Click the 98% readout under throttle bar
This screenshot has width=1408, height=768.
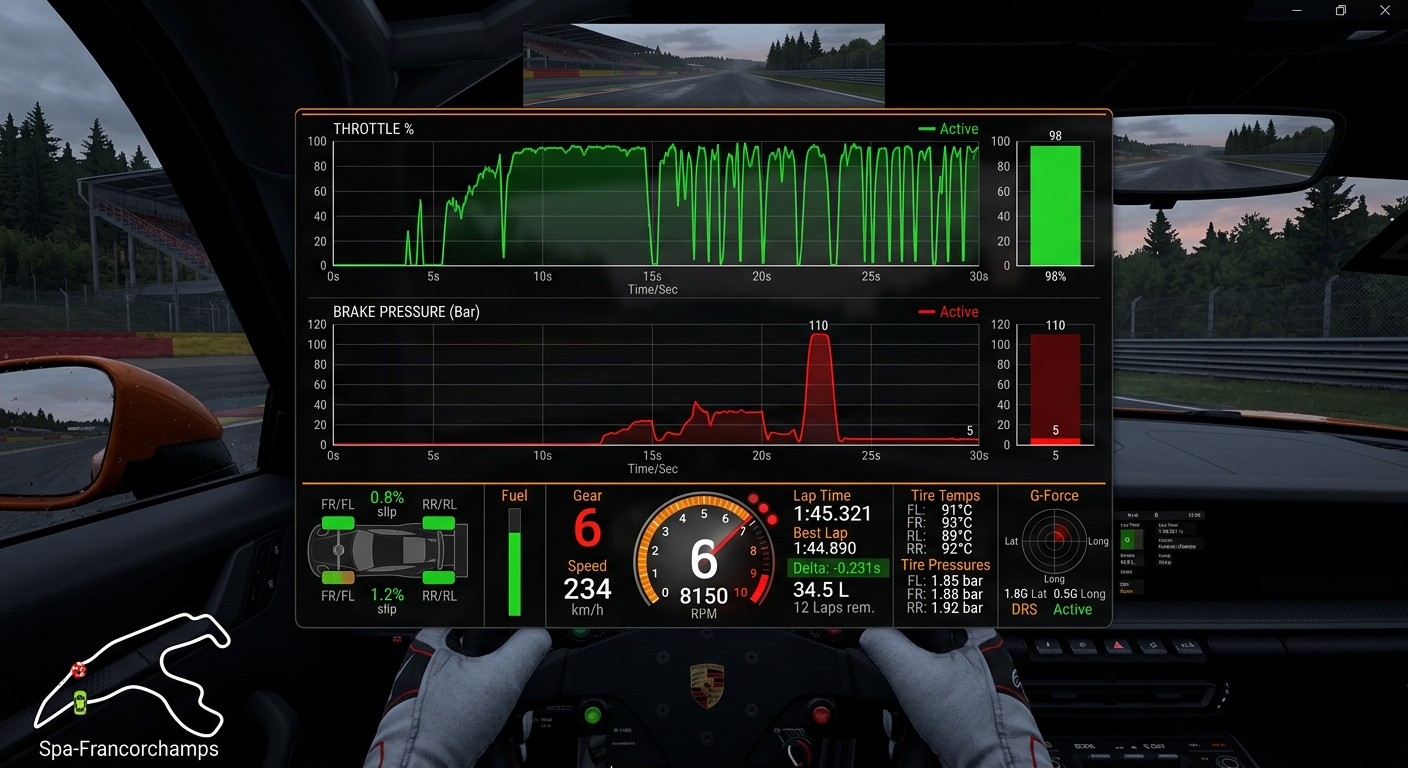pos(1055,276)
